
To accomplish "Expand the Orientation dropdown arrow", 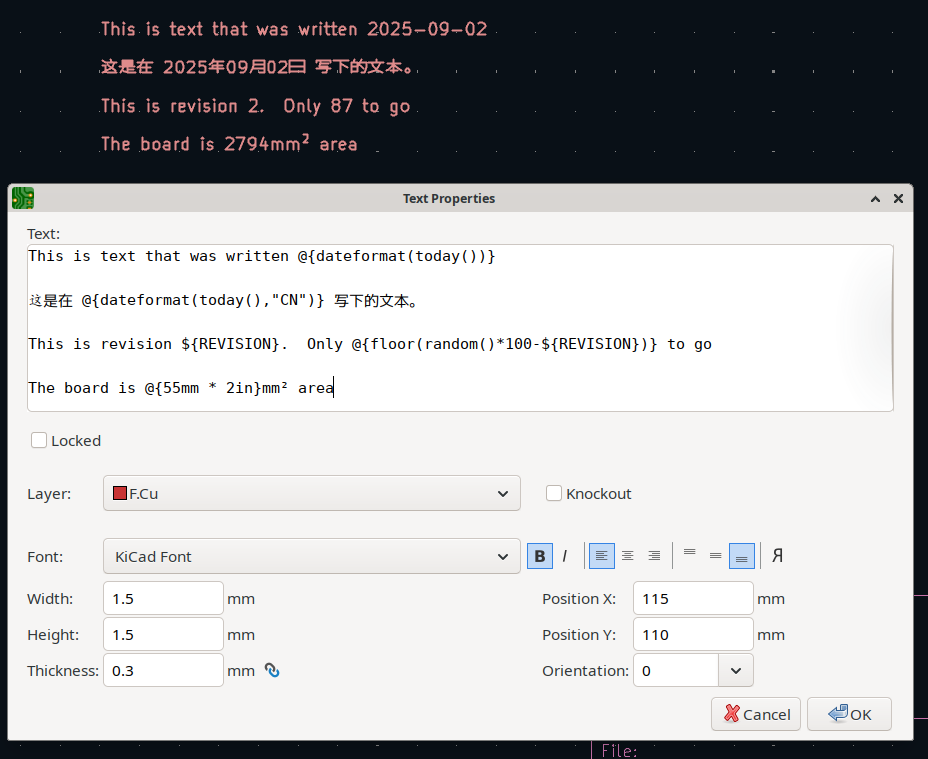I will [x=736, y=671].
